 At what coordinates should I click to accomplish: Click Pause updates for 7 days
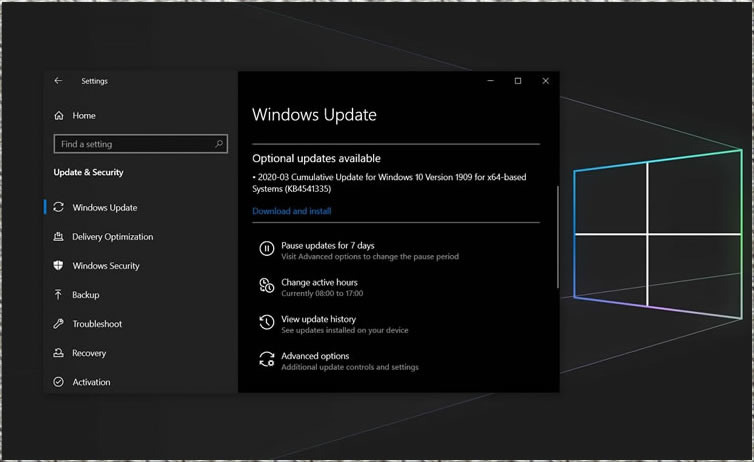[x=327, y=246]
